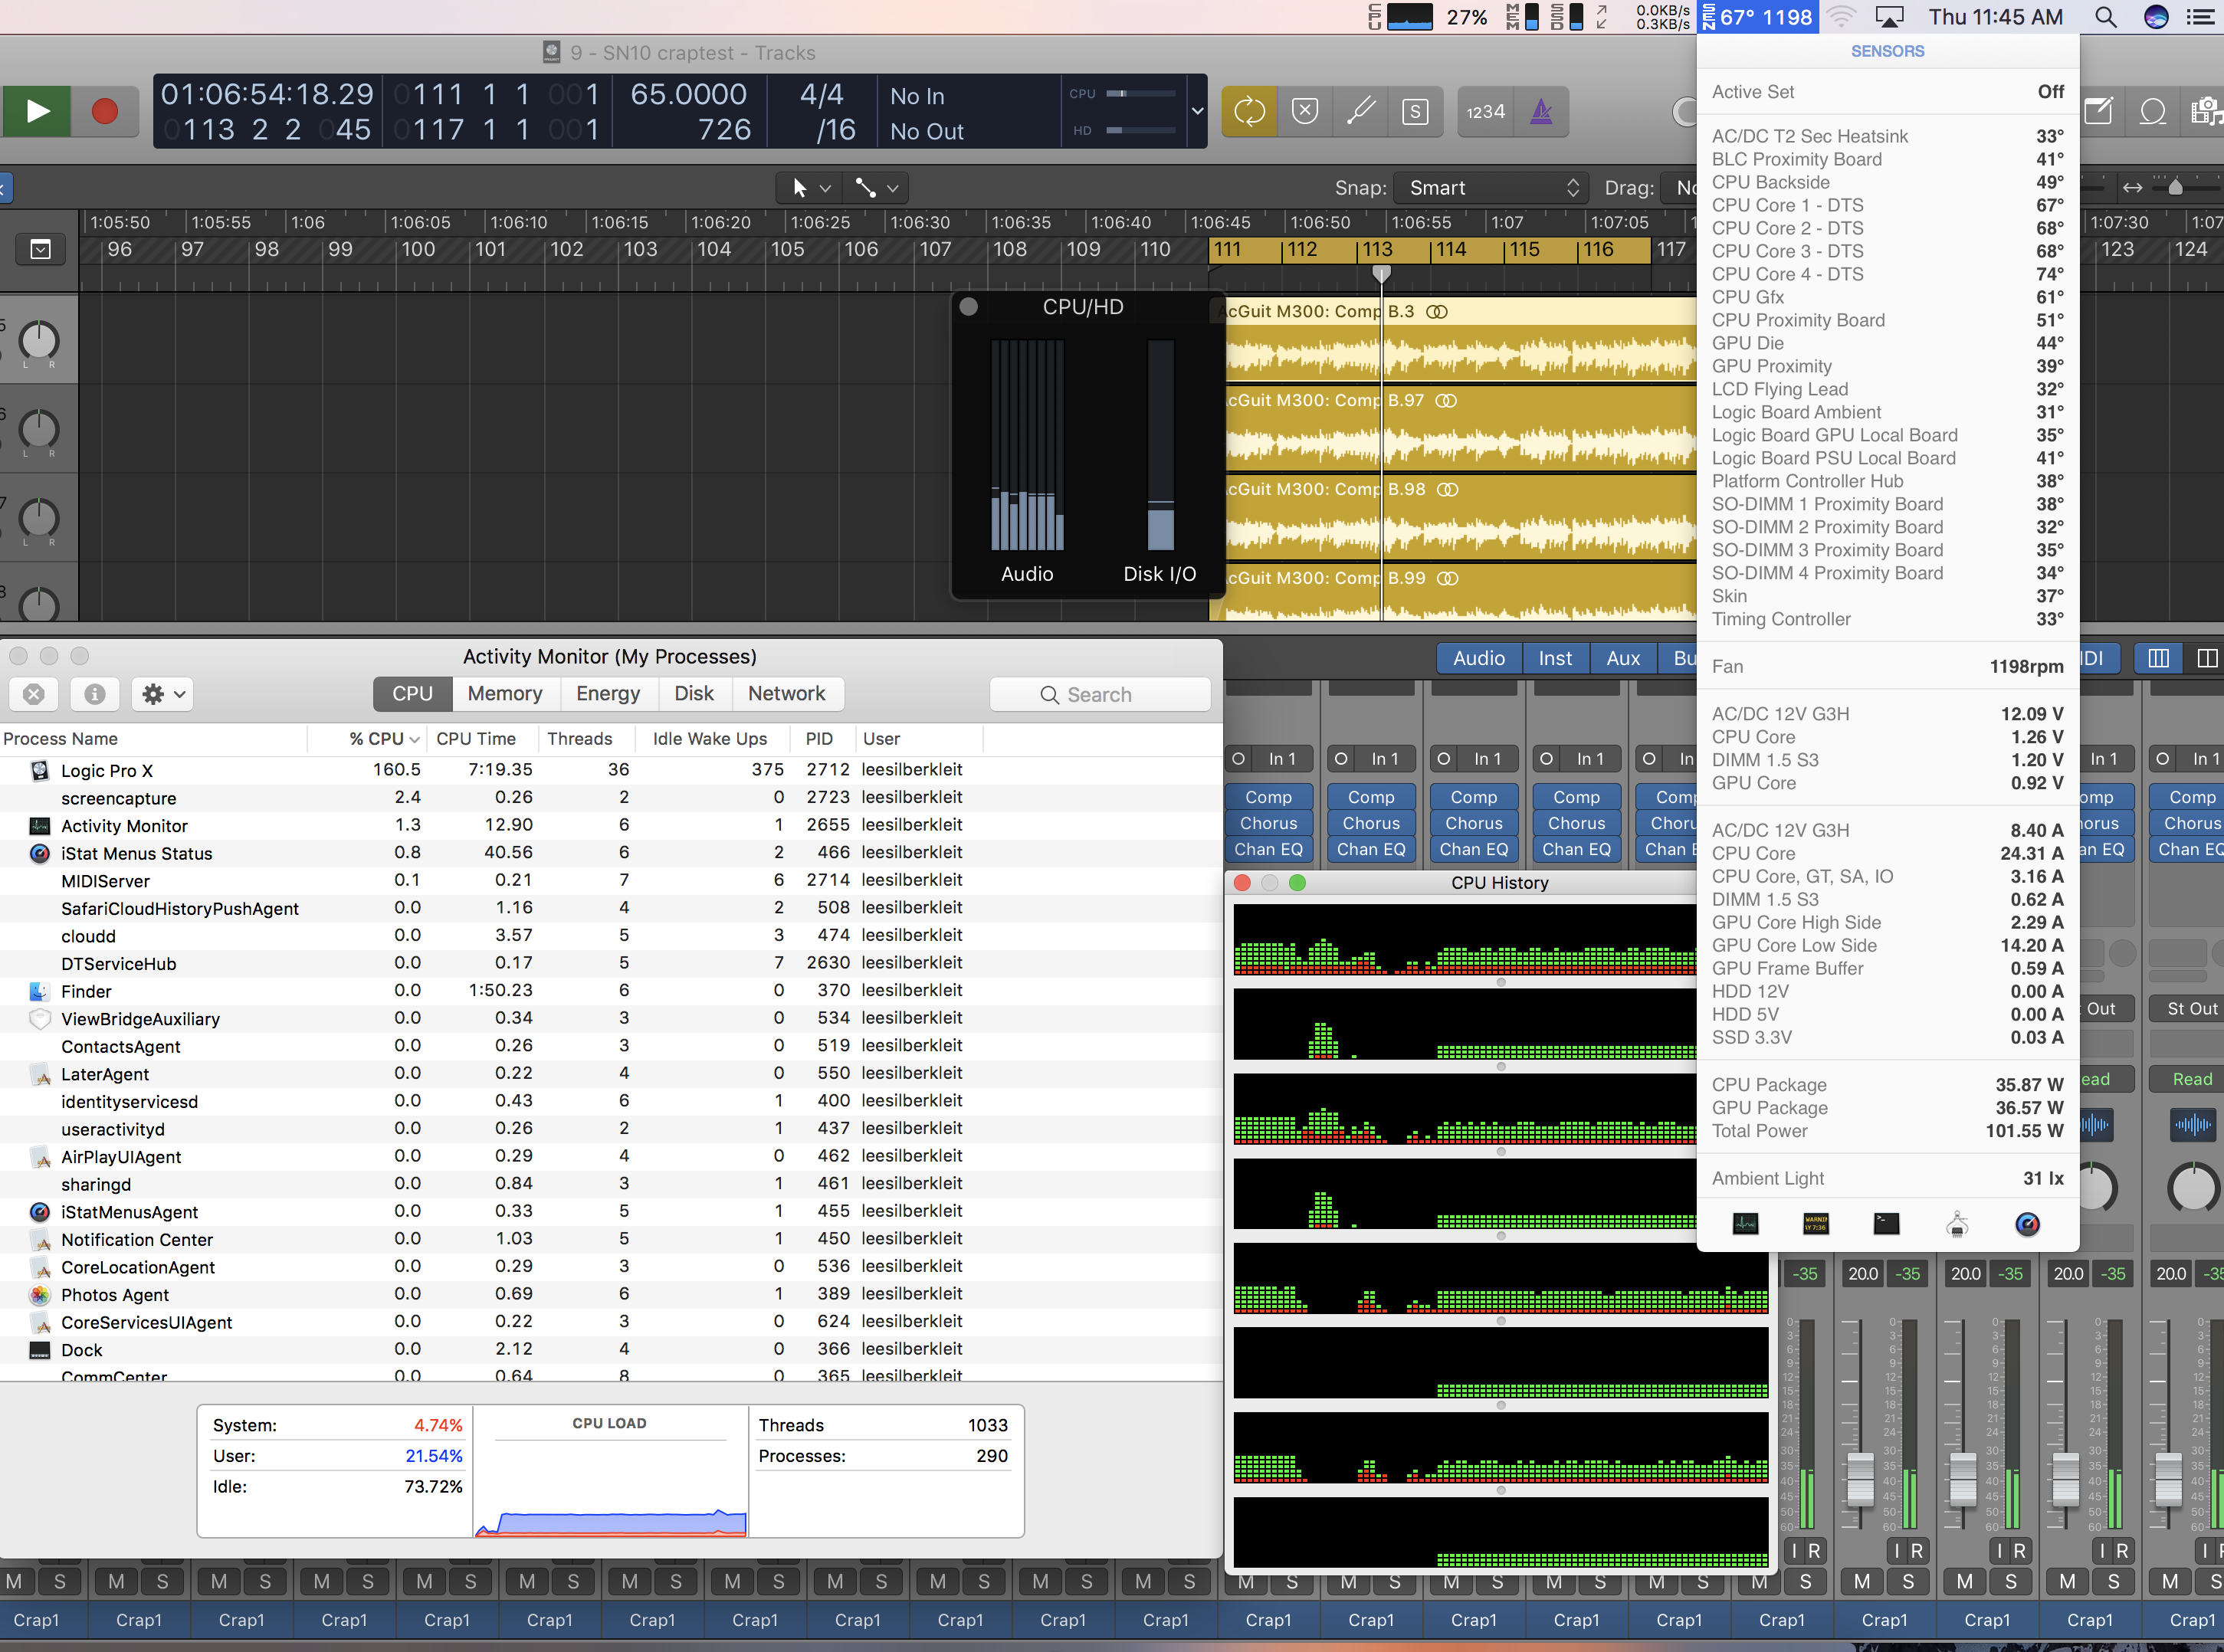This screenshot has height=1652, width=2224.
Task: Click the green Play button
Action: (37, 111)
